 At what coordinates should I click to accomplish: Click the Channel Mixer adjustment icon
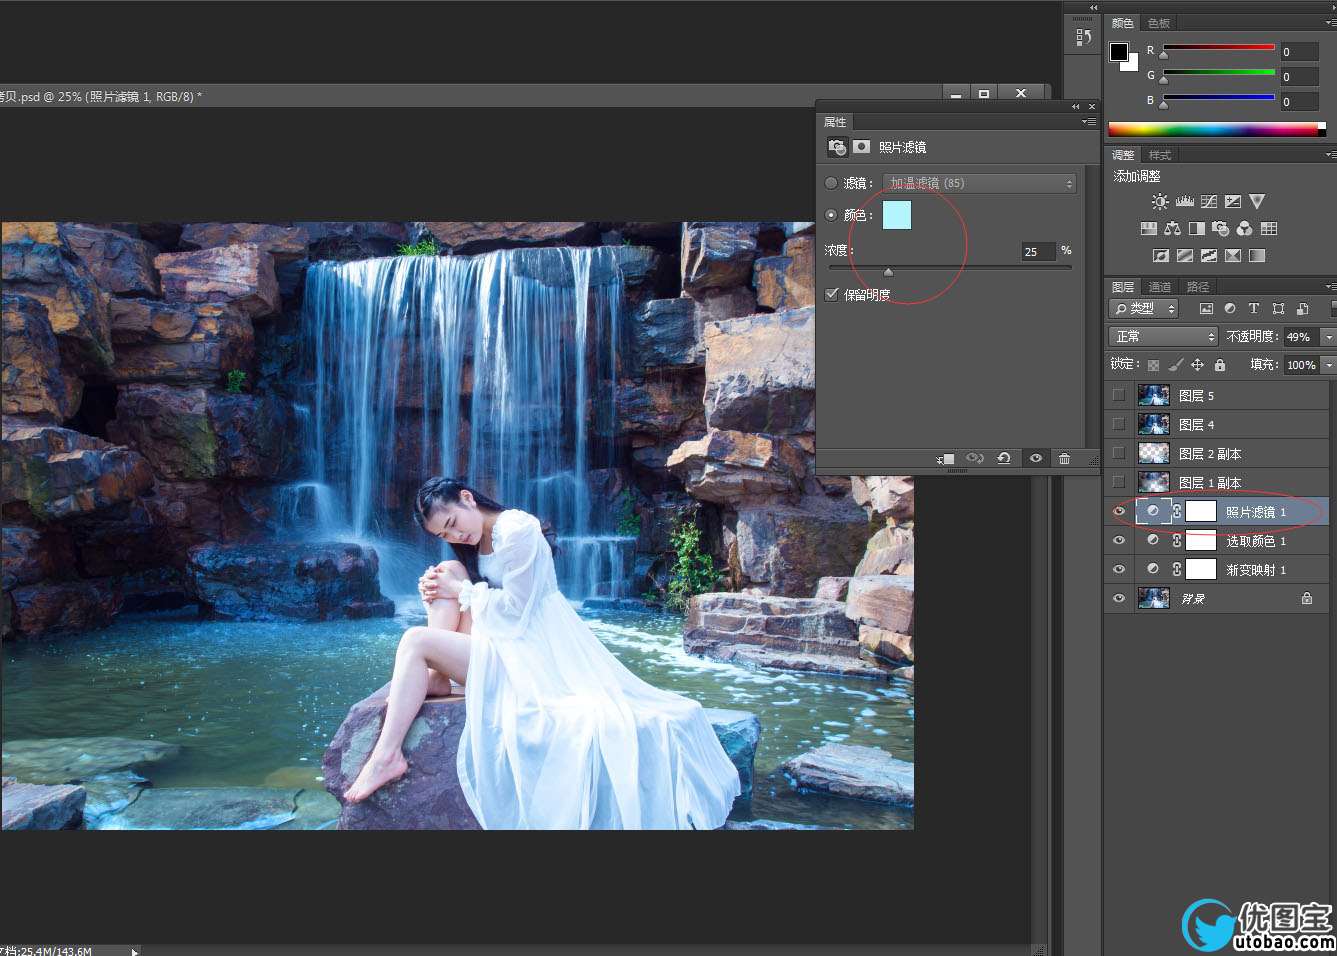tap(1244, 229)
